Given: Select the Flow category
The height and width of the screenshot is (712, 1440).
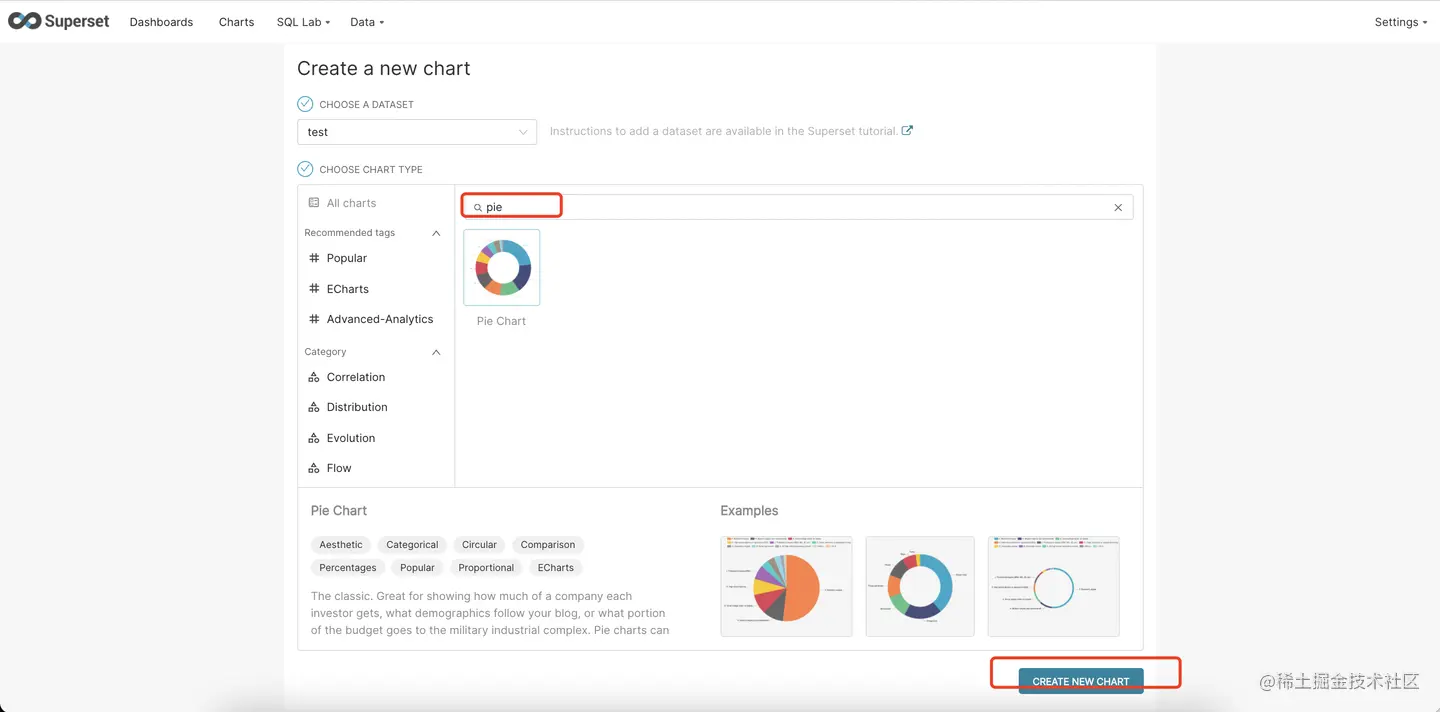Looking at the screenshot, I should point(339,468).
